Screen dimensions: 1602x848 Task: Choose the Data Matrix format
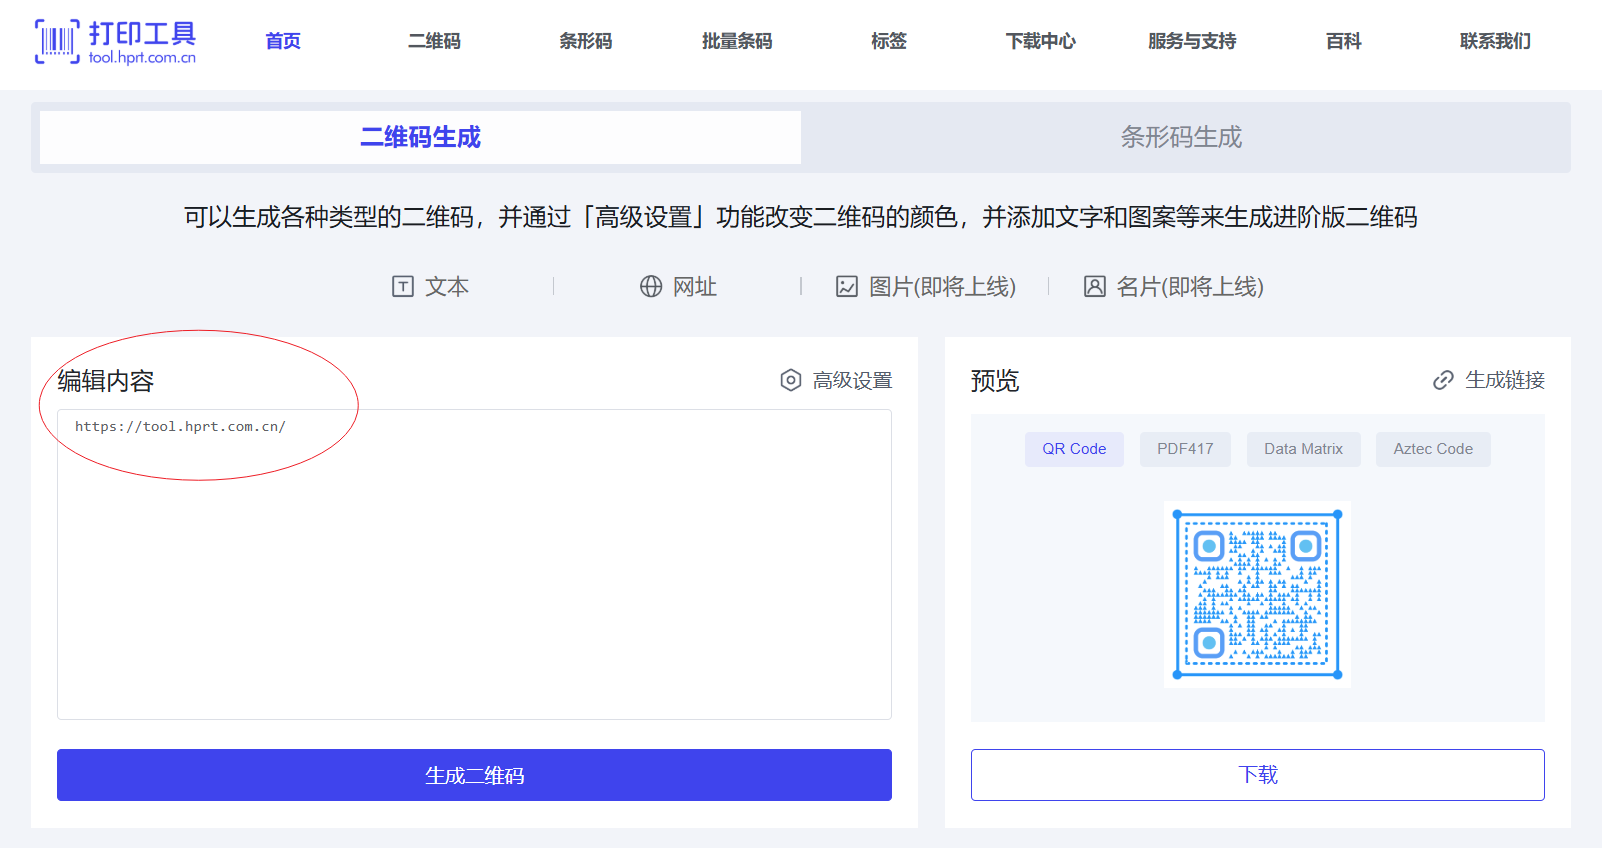(x=1303, y=449)
